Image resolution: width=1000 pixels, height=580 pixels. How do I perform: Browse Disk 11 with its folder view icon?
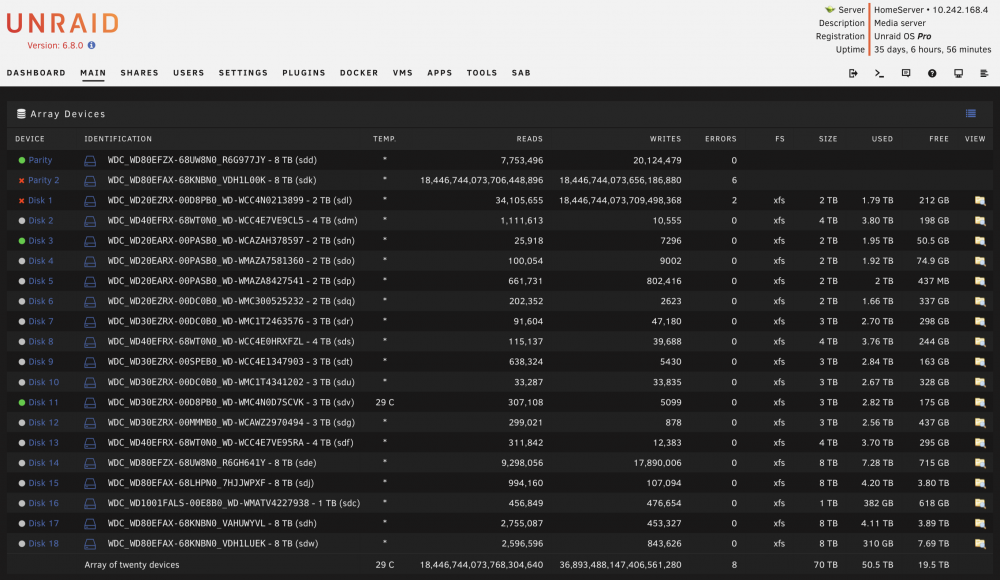980,403
